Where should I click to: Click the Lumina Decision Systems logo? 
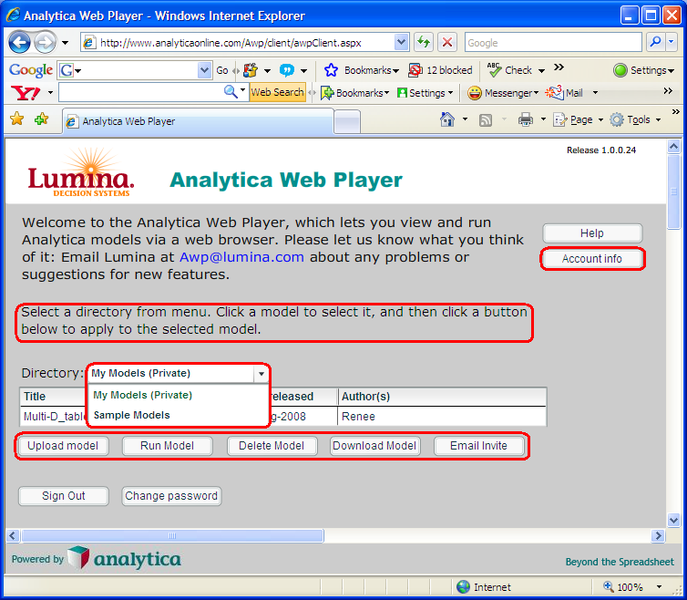tap(81, 173)
